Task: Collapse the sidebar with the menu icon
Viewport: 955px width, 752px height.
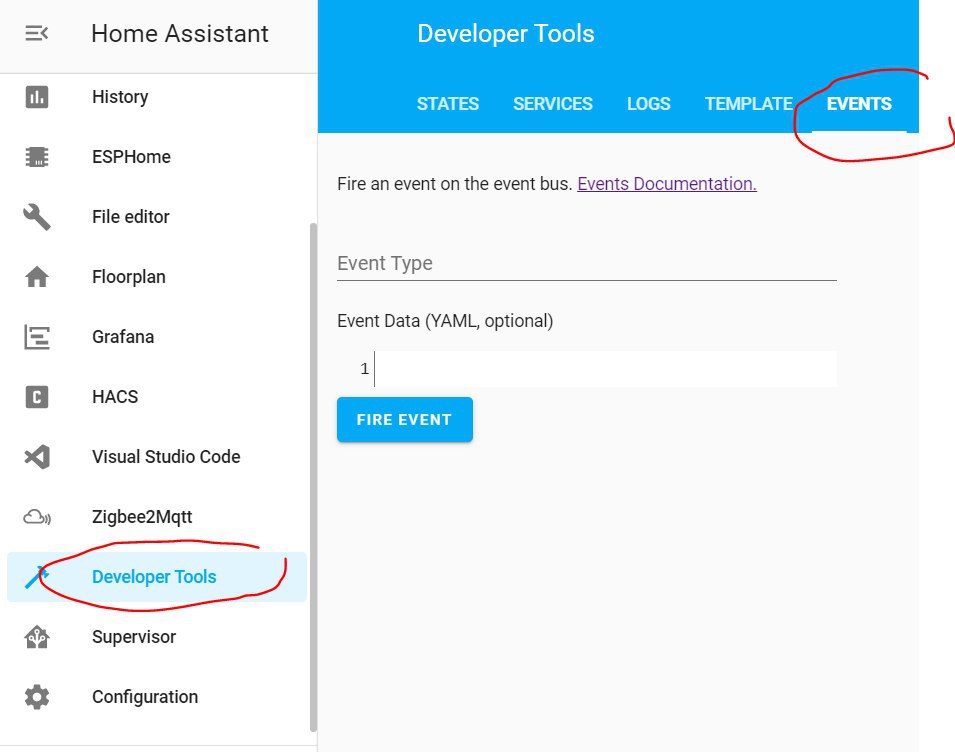Action: 37,33
